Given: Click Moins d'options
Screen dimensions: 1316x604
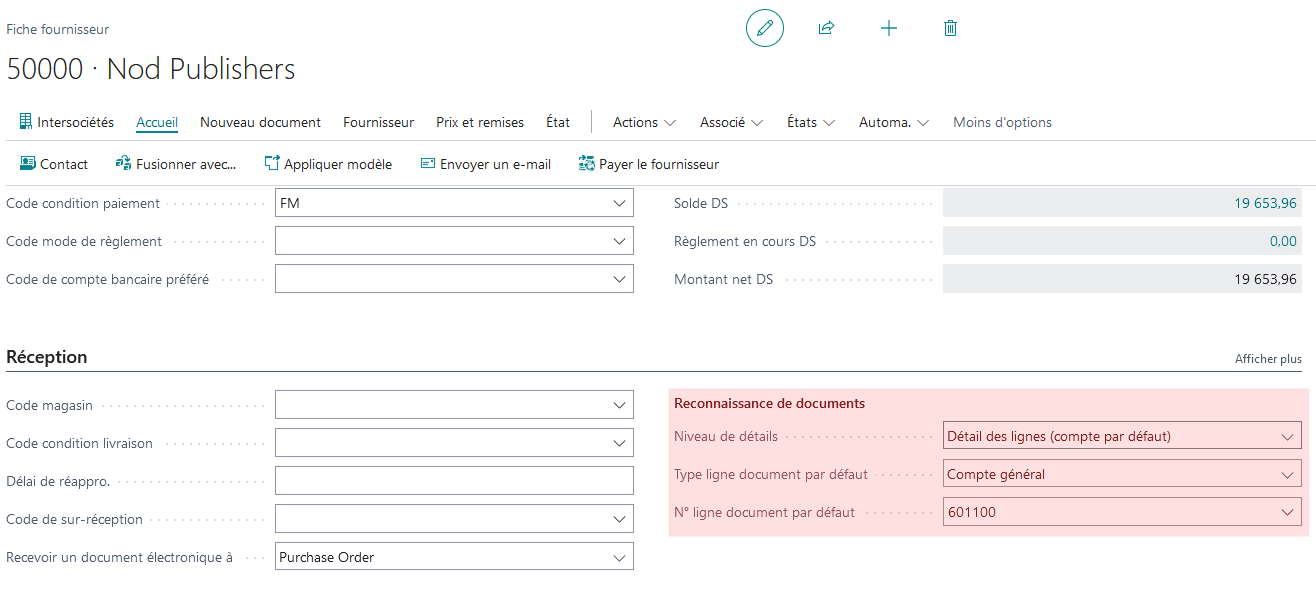Looking at the screenshot, I should [x=1002, y=122].
